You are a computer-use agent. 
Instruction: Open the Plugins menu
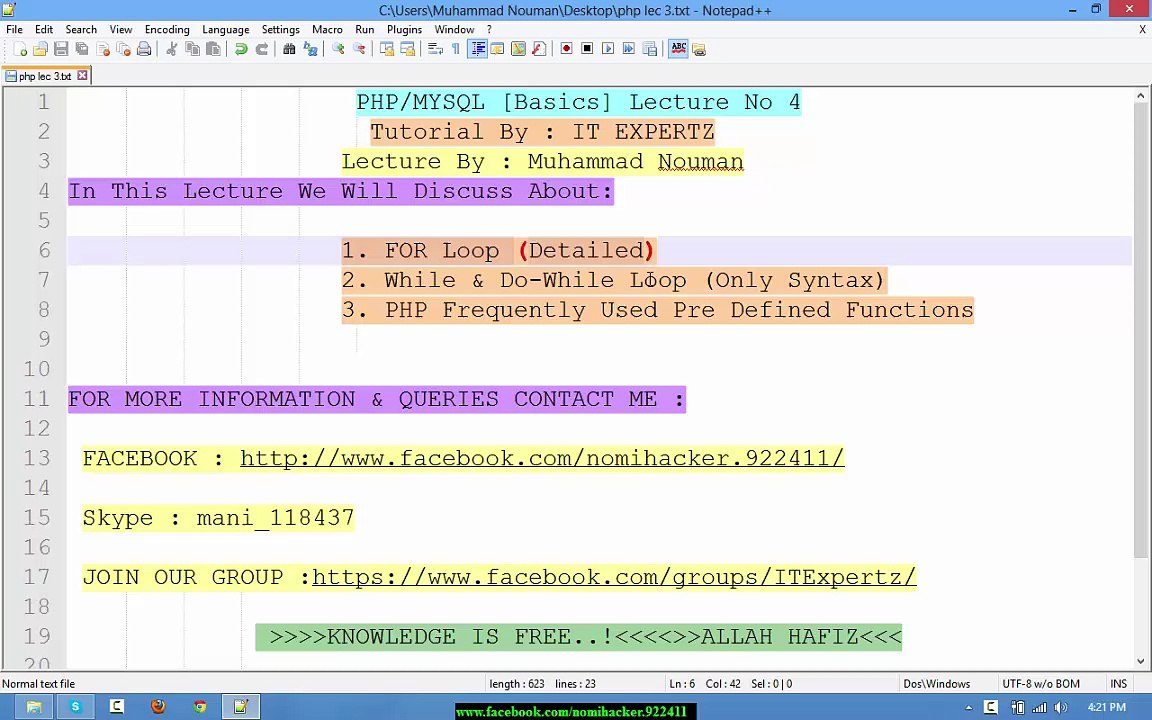[404, 29]
